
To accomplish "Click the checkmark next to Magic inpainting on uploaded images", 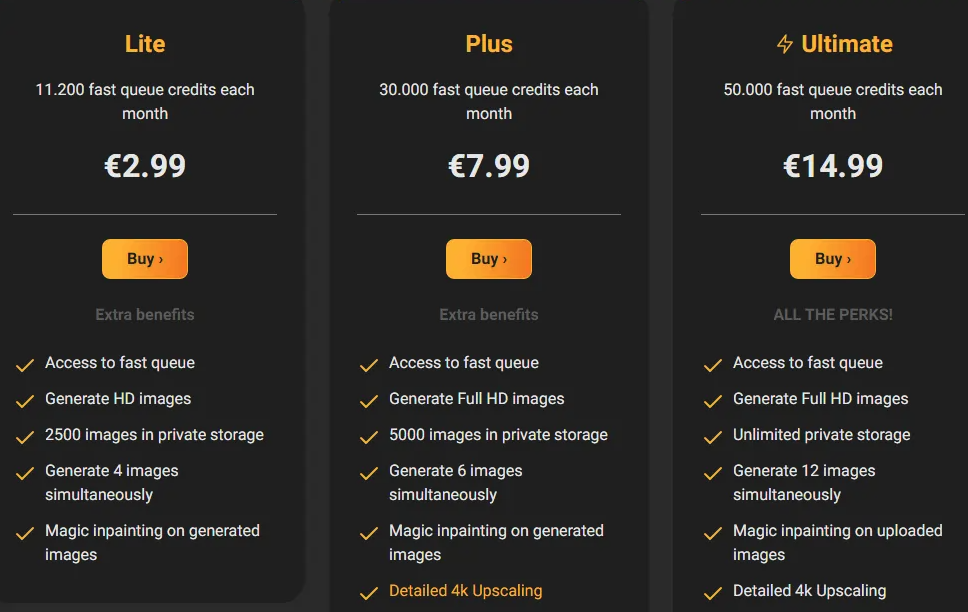I will pos(713,531).
